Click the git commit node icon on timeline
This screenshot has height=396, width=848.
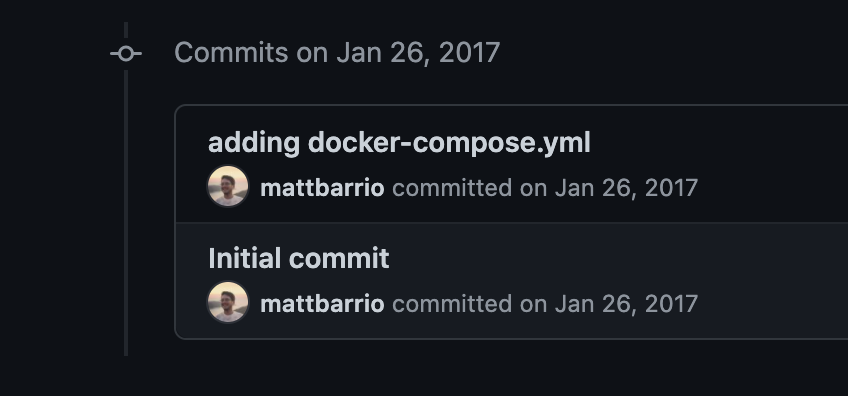click(x=126, y=54)
